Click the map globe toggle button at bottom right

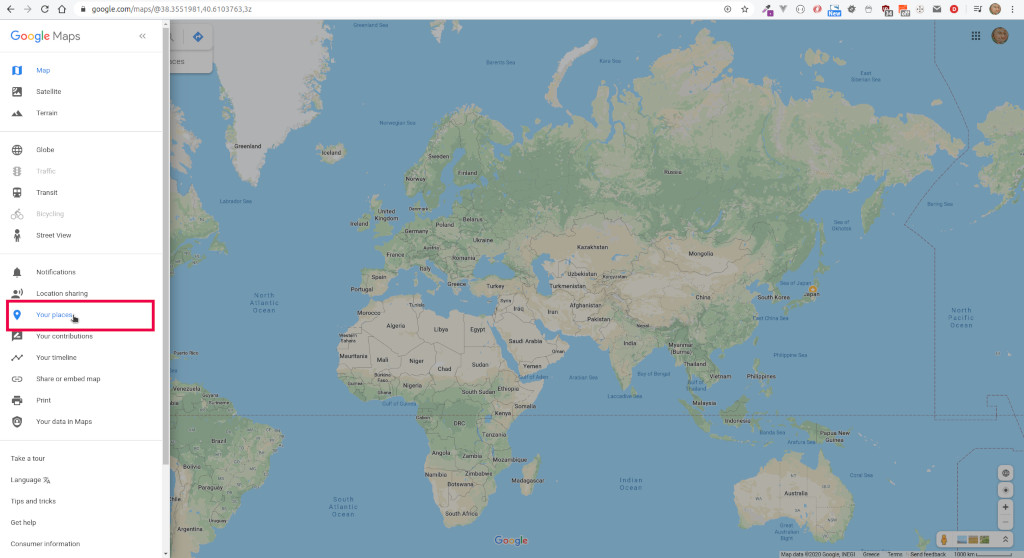pyautogui.click(x=1006, y=473)
